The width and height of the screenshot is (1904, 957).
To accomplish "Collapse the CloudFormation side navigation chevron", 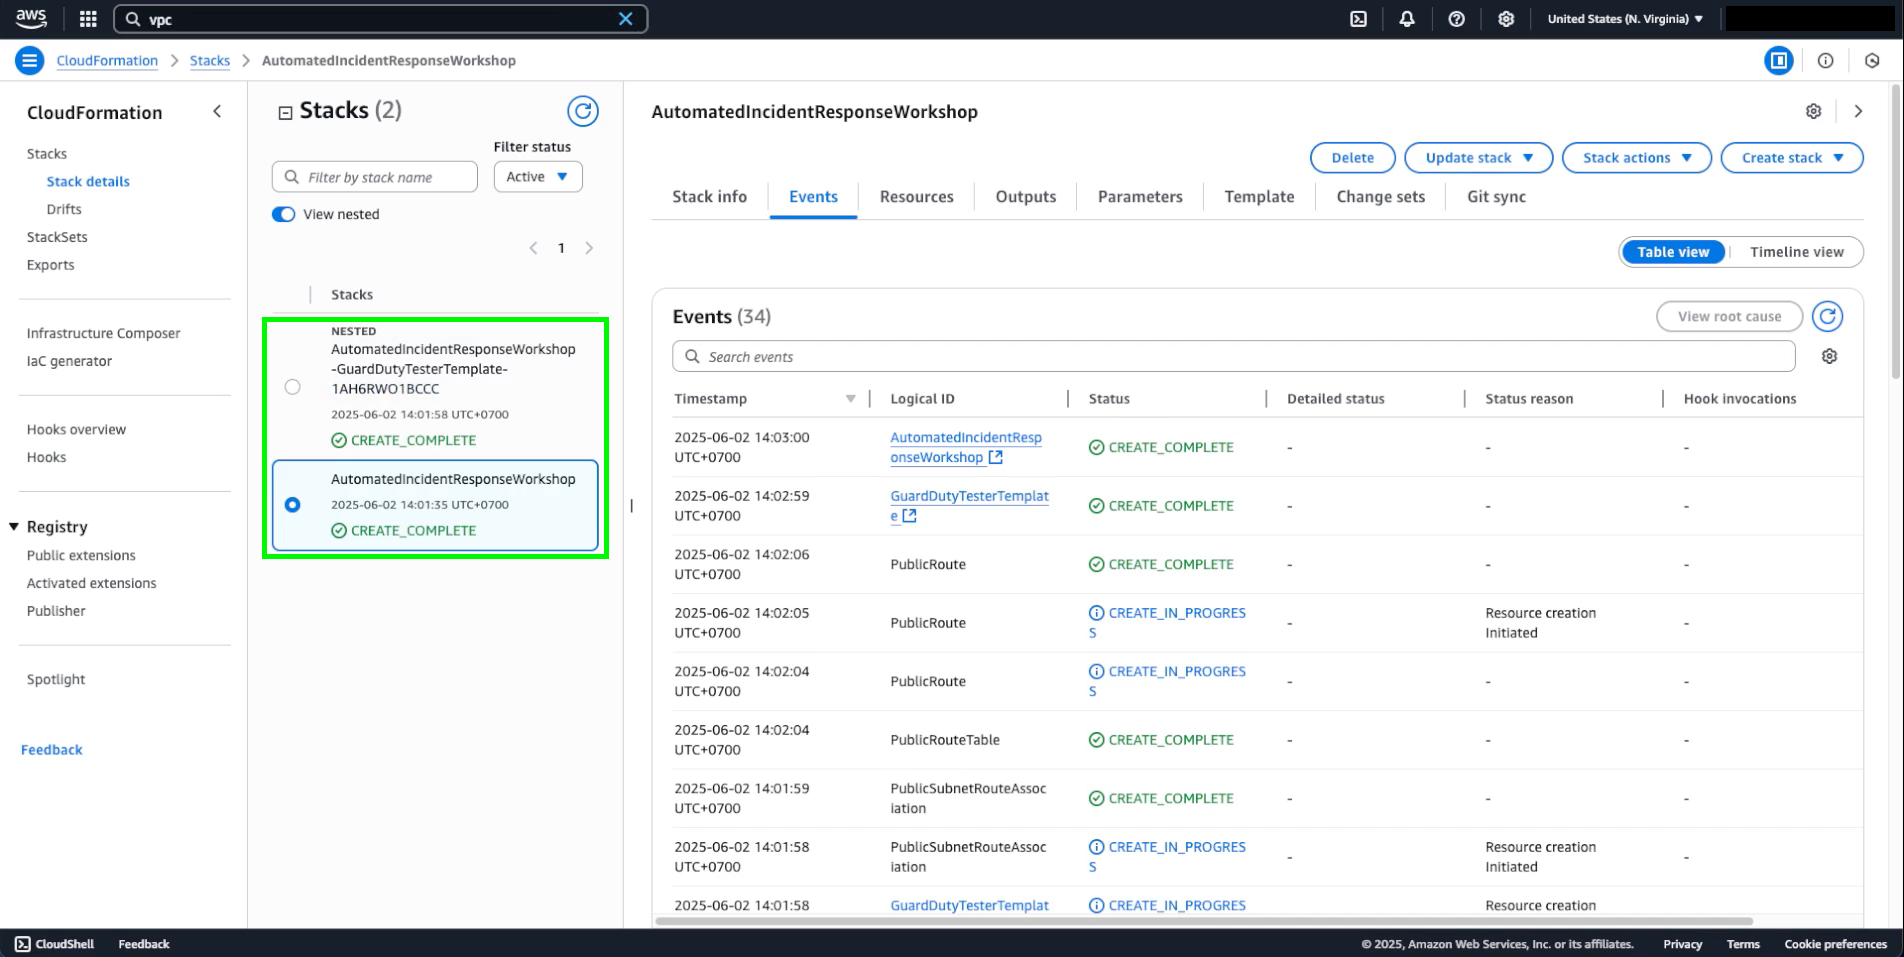I will click(217, 112).
